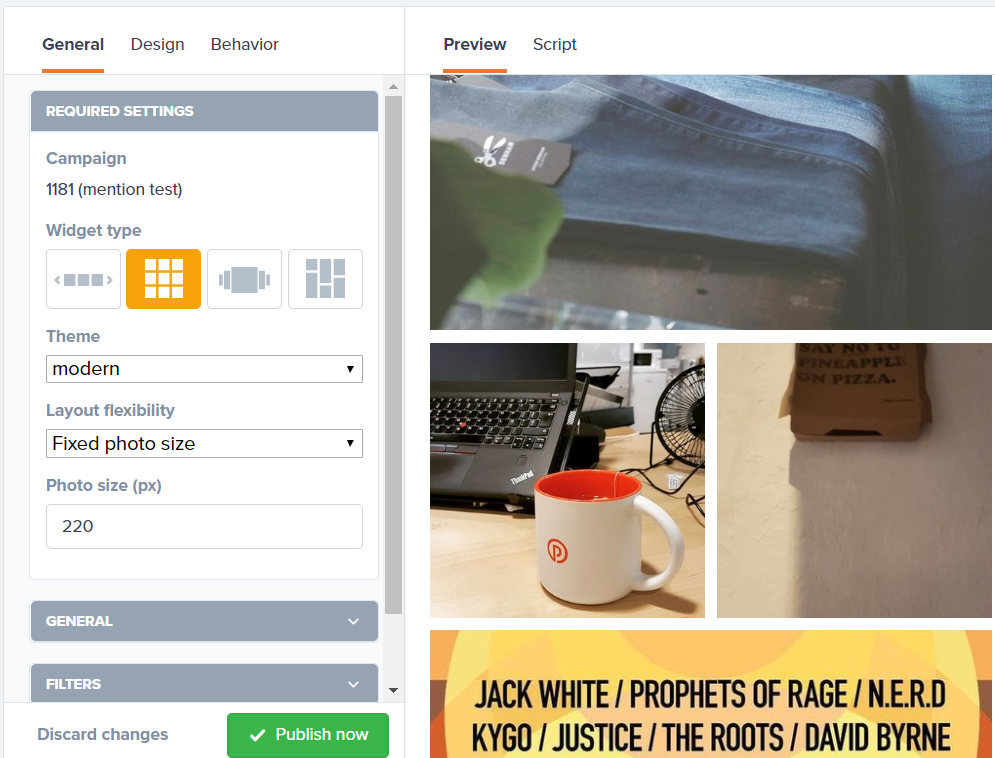The width and height of the screenshot is (995, 758).
Task: Collapse the REQUIRED SETTINGS header
Action: [x=204, y=111]
